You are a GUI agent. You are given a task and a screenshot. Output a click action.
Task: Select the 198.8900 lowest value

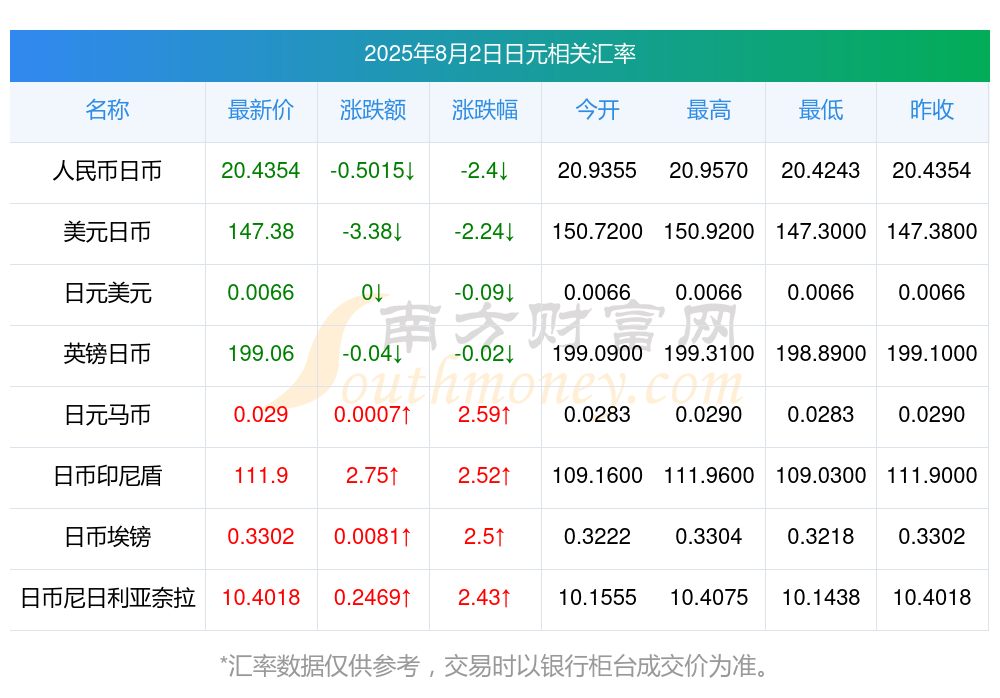point(821,353)
